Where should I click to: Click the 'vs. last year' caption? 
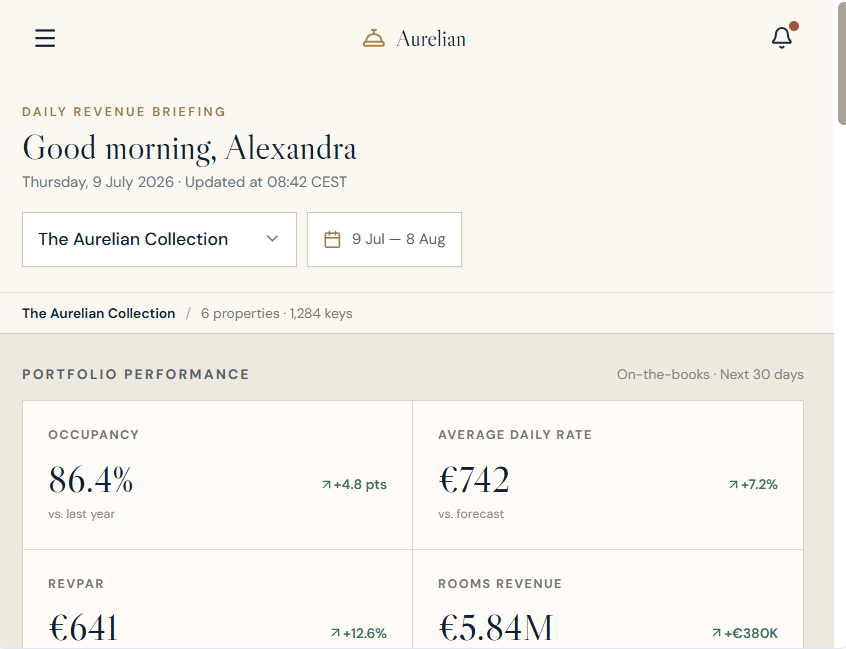click(81, 514)
